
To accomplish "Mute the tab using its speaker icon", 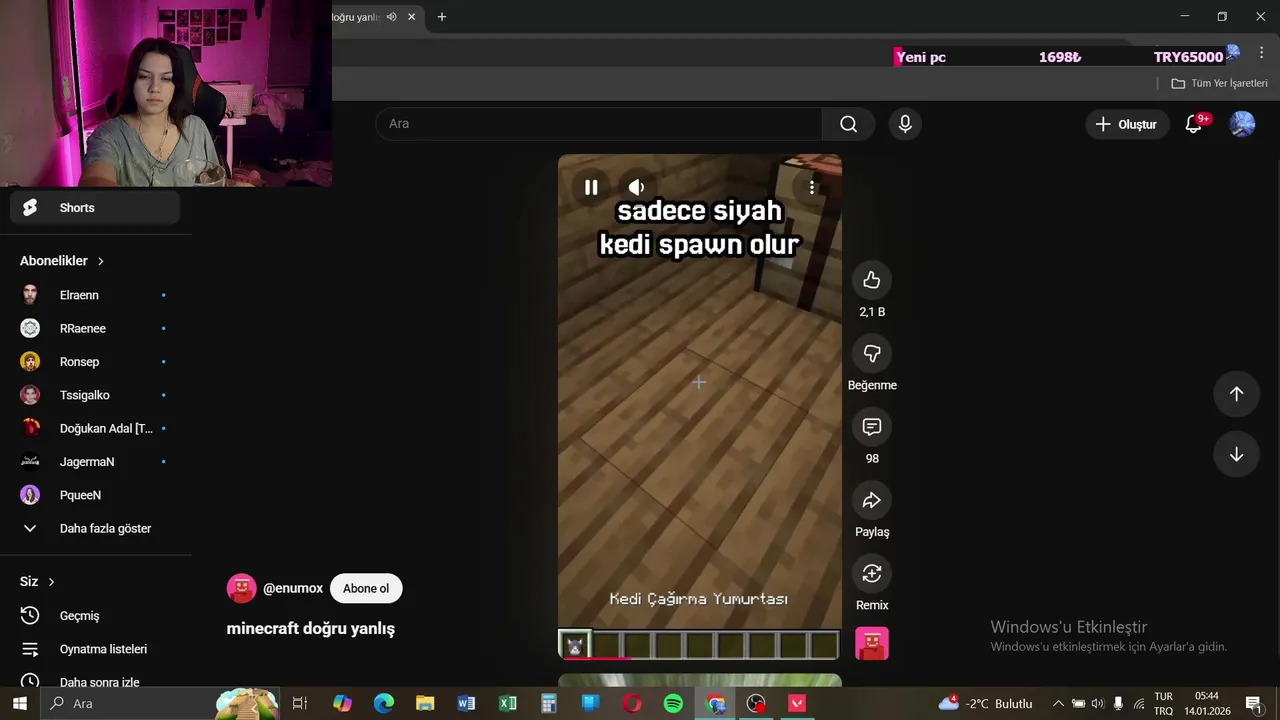I will 392,17.
